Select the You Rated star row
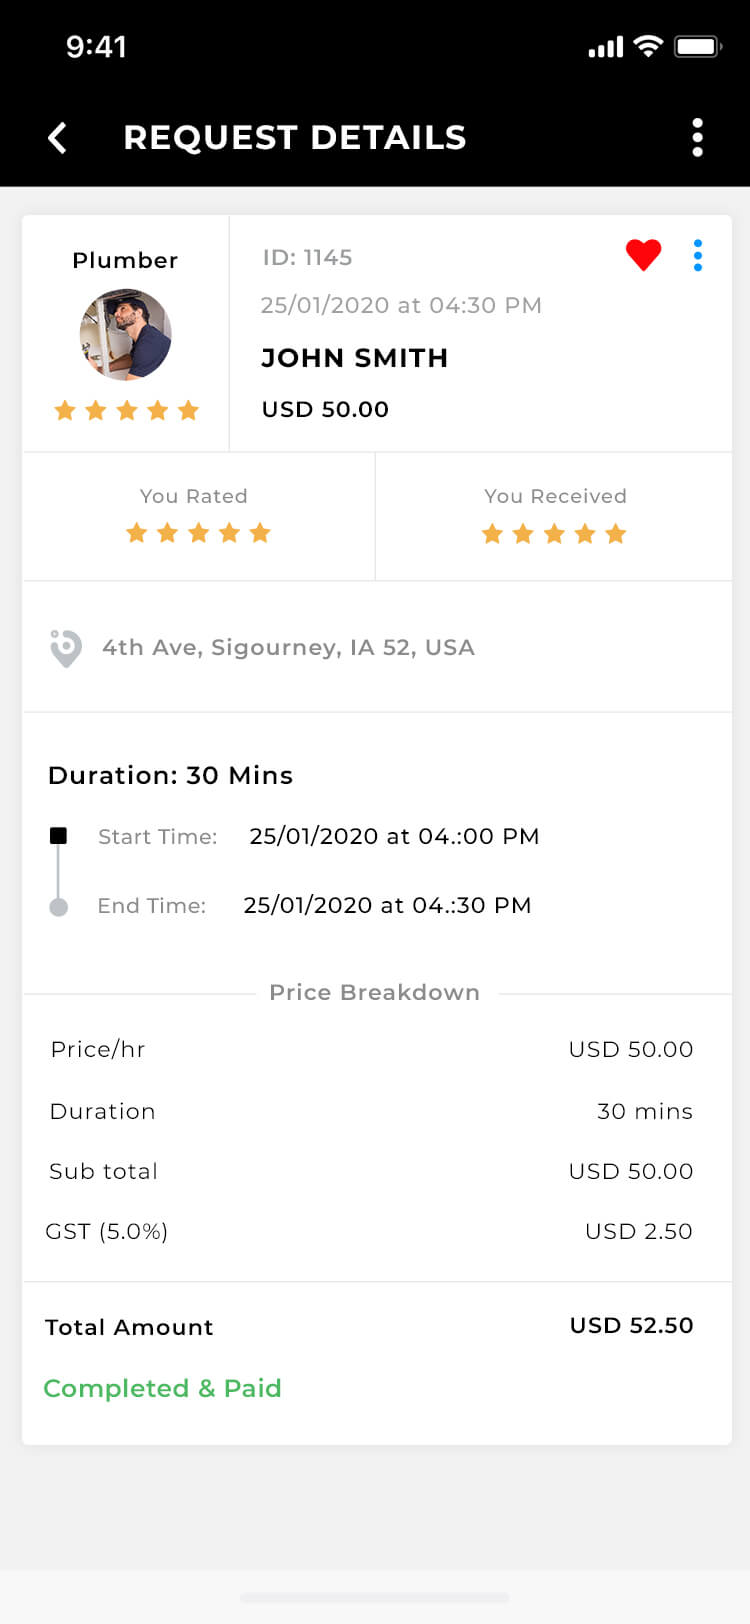 tap(198, 533)
